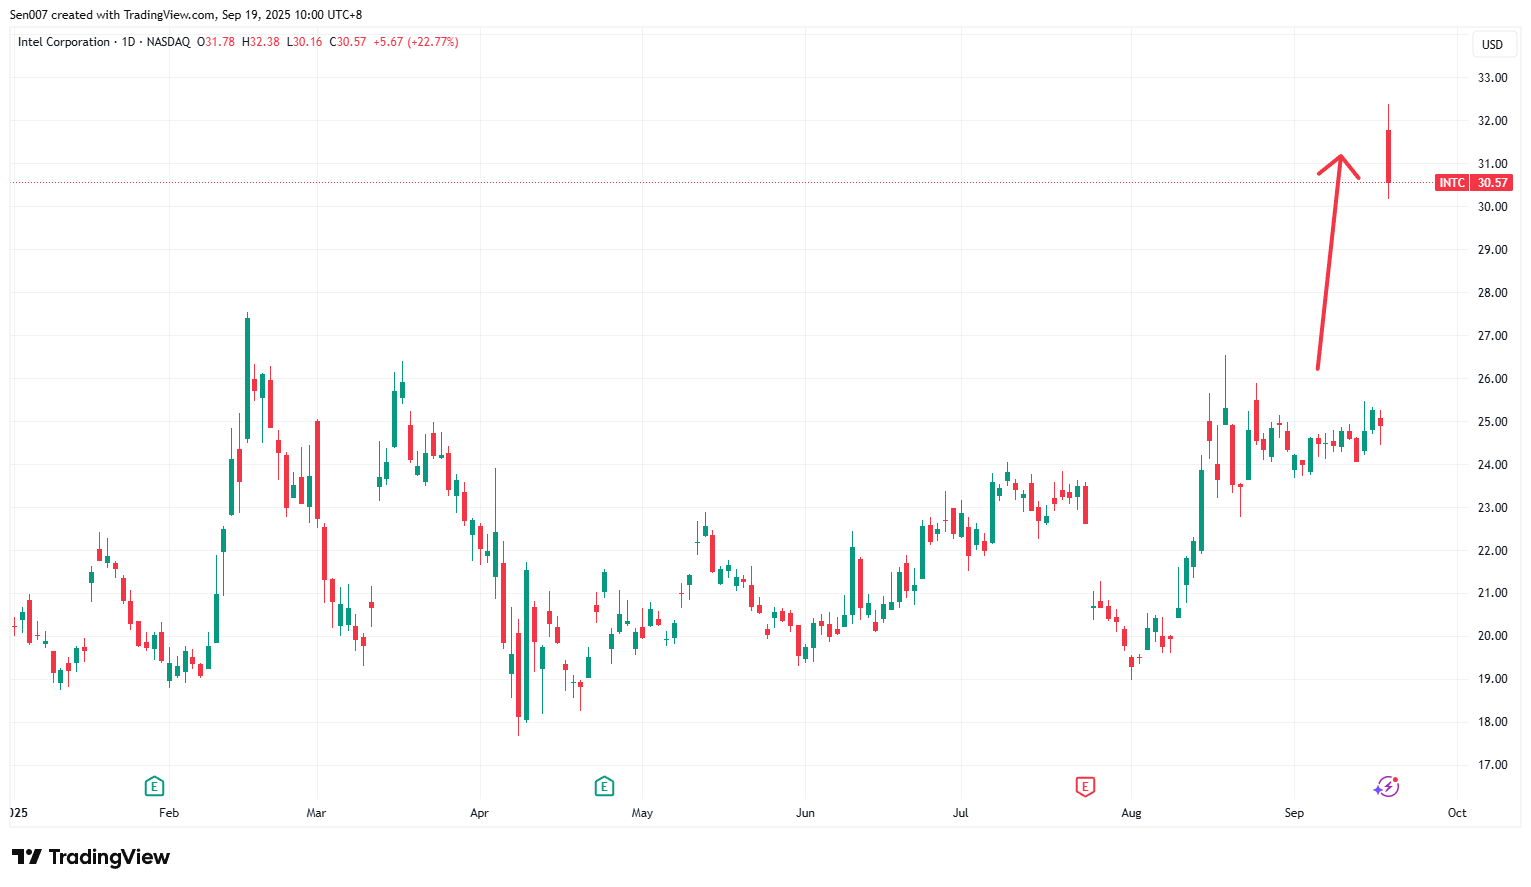Click the 19.00 price axis label
The width and height of the screenshot is (1531, 887).
[x=1492, y=679]
